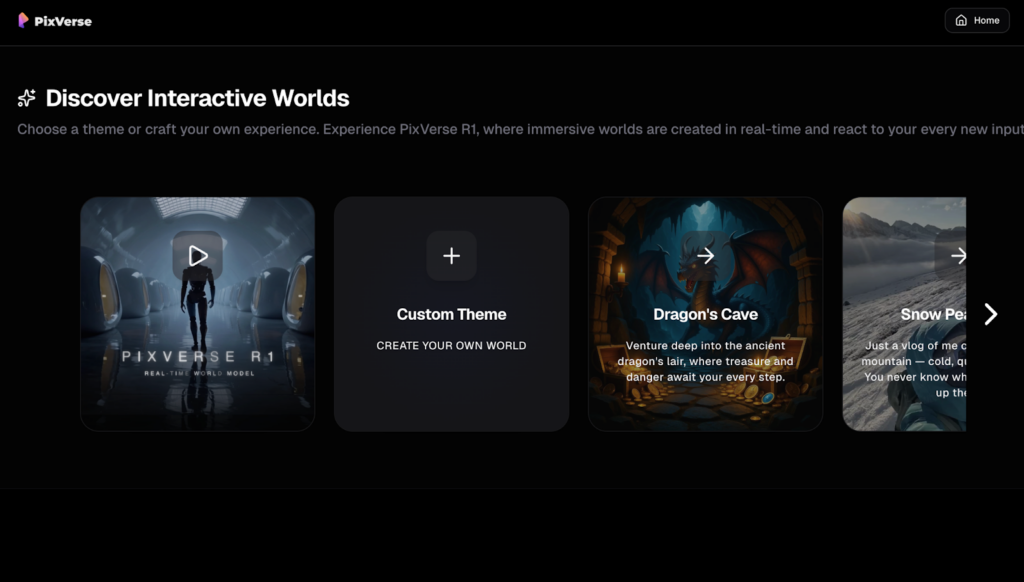Click the sparkle icon beside Discover heading
This screenshot has width=1024, height=582.
pyautogui.click(x=27, y=98)
